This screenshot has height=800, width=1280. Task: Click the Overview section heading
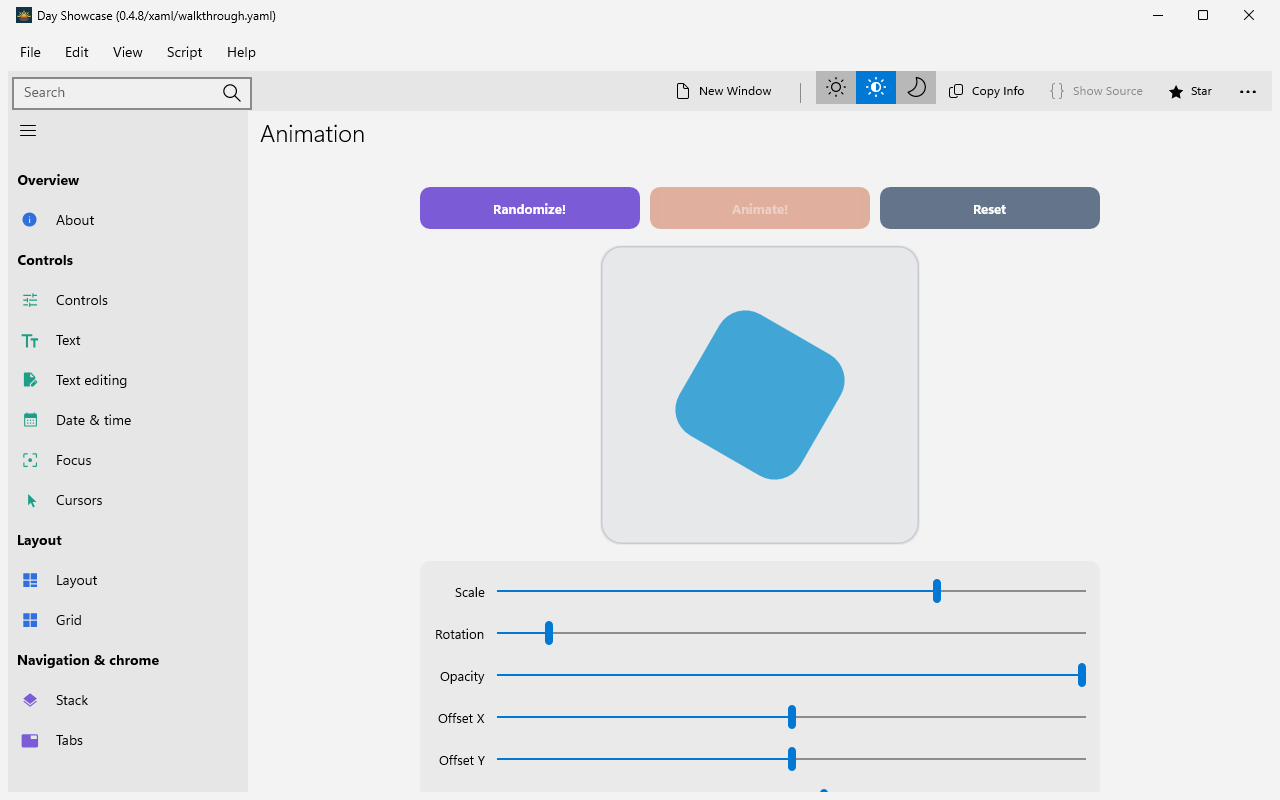pyautogui.click(x=48, y=180)
